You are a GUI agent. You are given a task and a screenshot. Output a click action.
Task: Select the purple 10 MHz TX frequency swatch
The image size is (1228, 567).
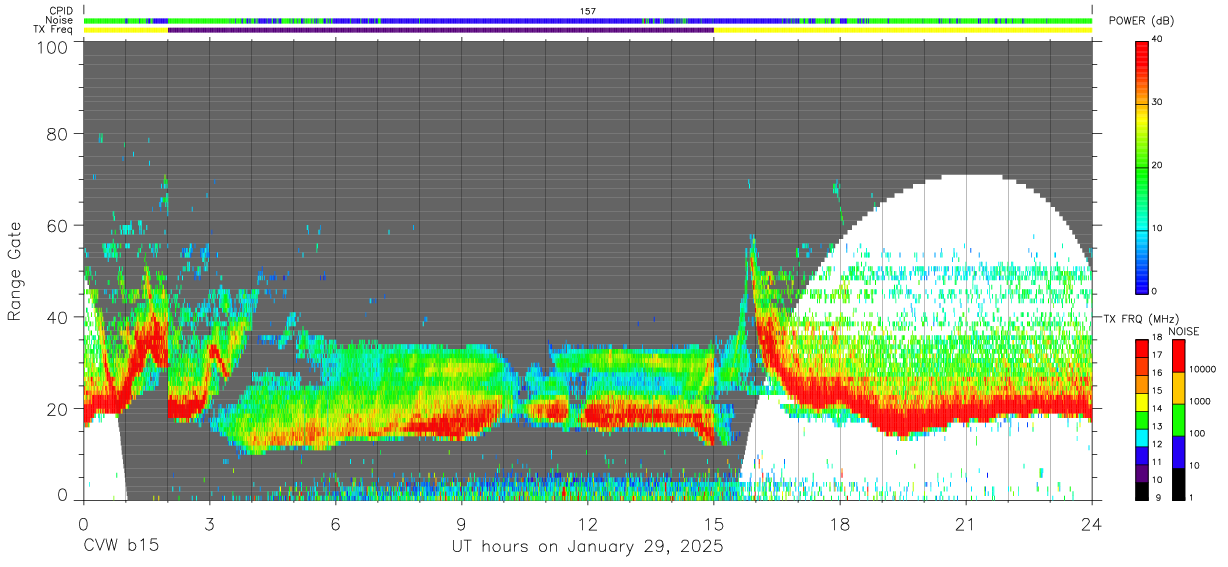click(1142, 473)
